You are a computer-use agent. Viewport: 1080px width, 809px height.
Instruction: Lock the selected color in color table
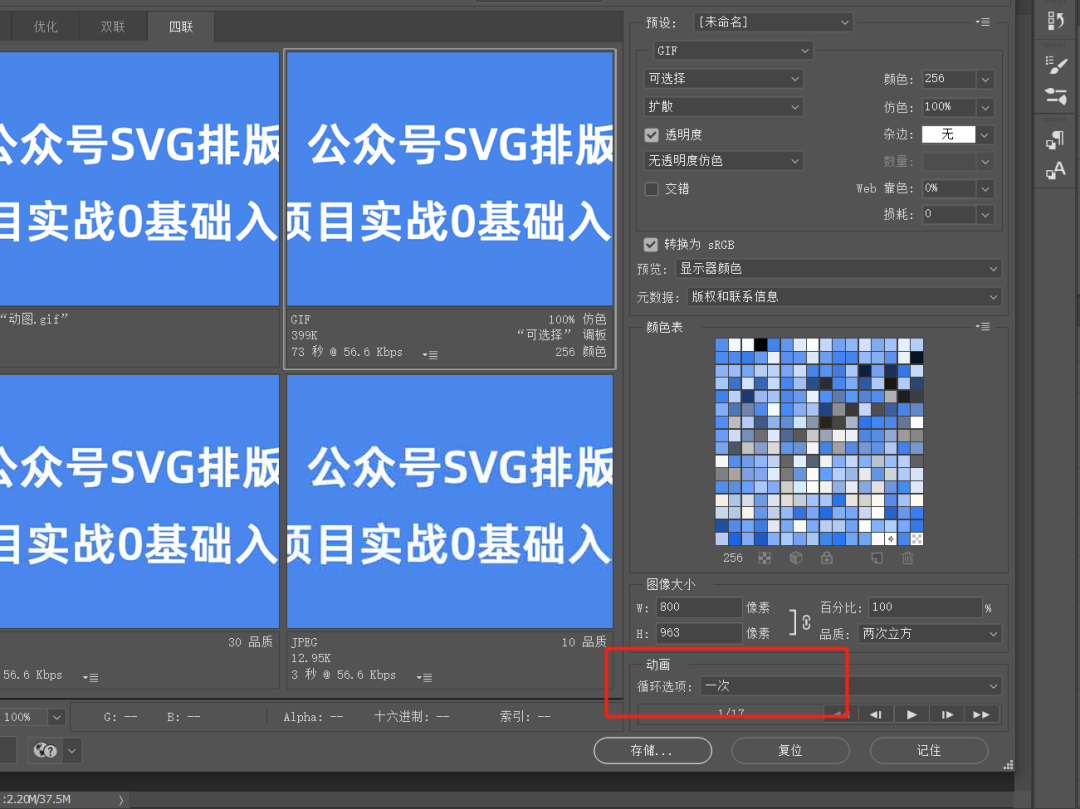click(x=827, y=558)
